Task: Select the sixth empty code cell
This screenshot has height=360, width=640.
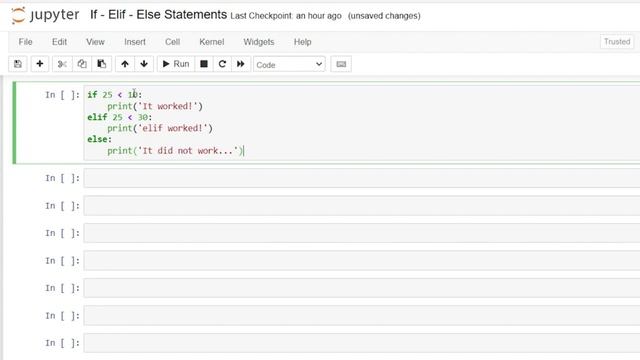Action: [362, 316]
